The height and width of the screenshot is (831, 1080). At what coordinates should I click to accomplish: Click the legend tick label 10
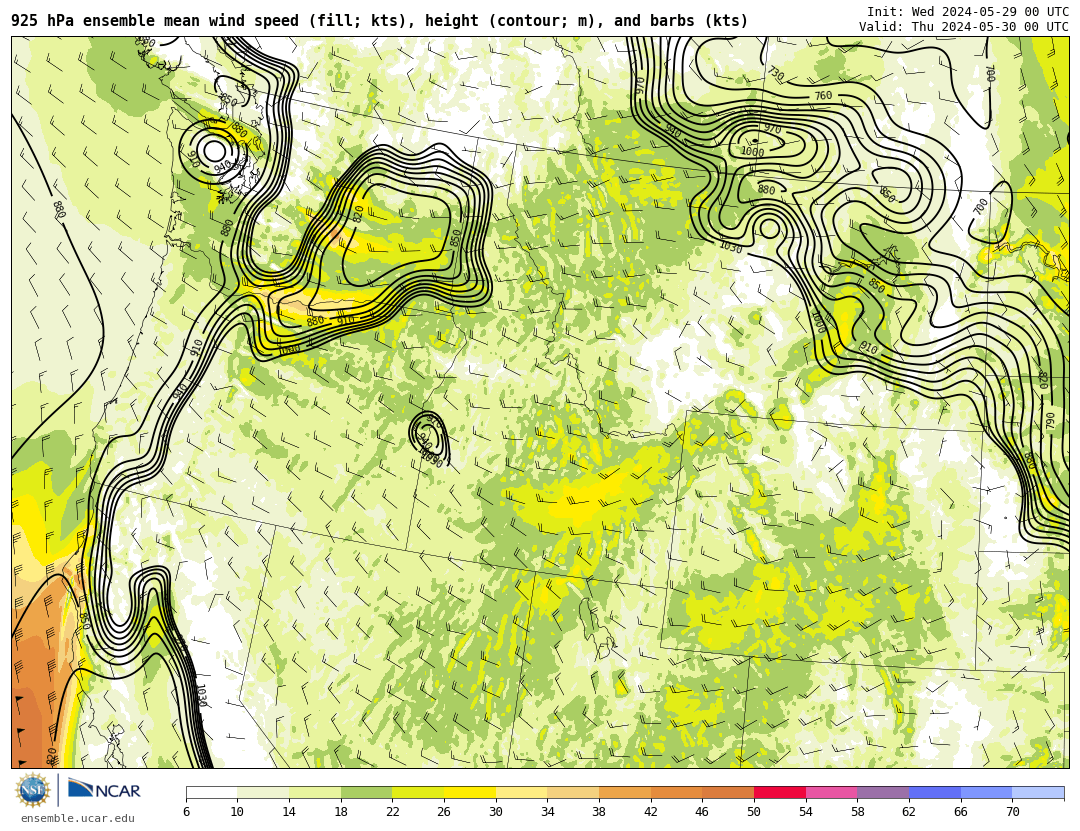[237, 812]
